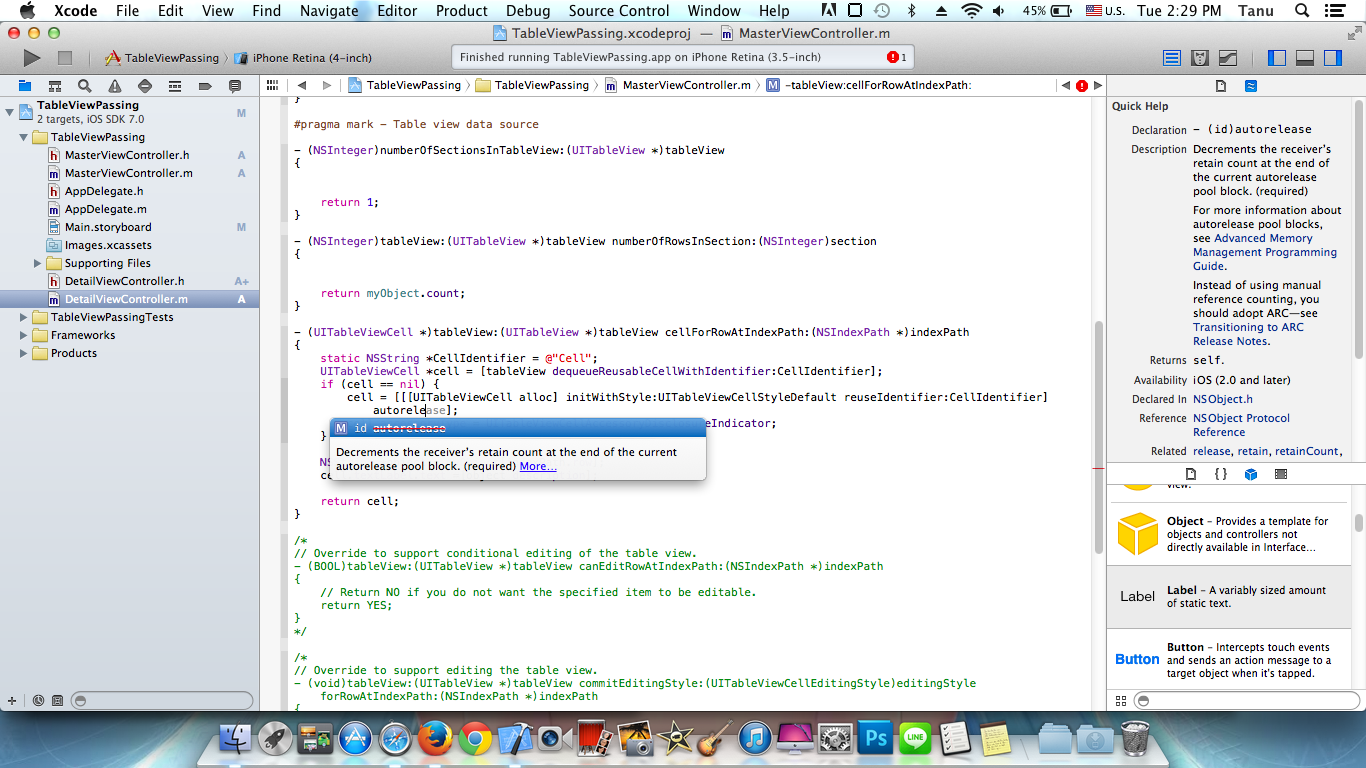The width and height of the screenshot is (1366, 768).
Task: Jump to the previous issue in jump bar
Action: (1065, 86)
